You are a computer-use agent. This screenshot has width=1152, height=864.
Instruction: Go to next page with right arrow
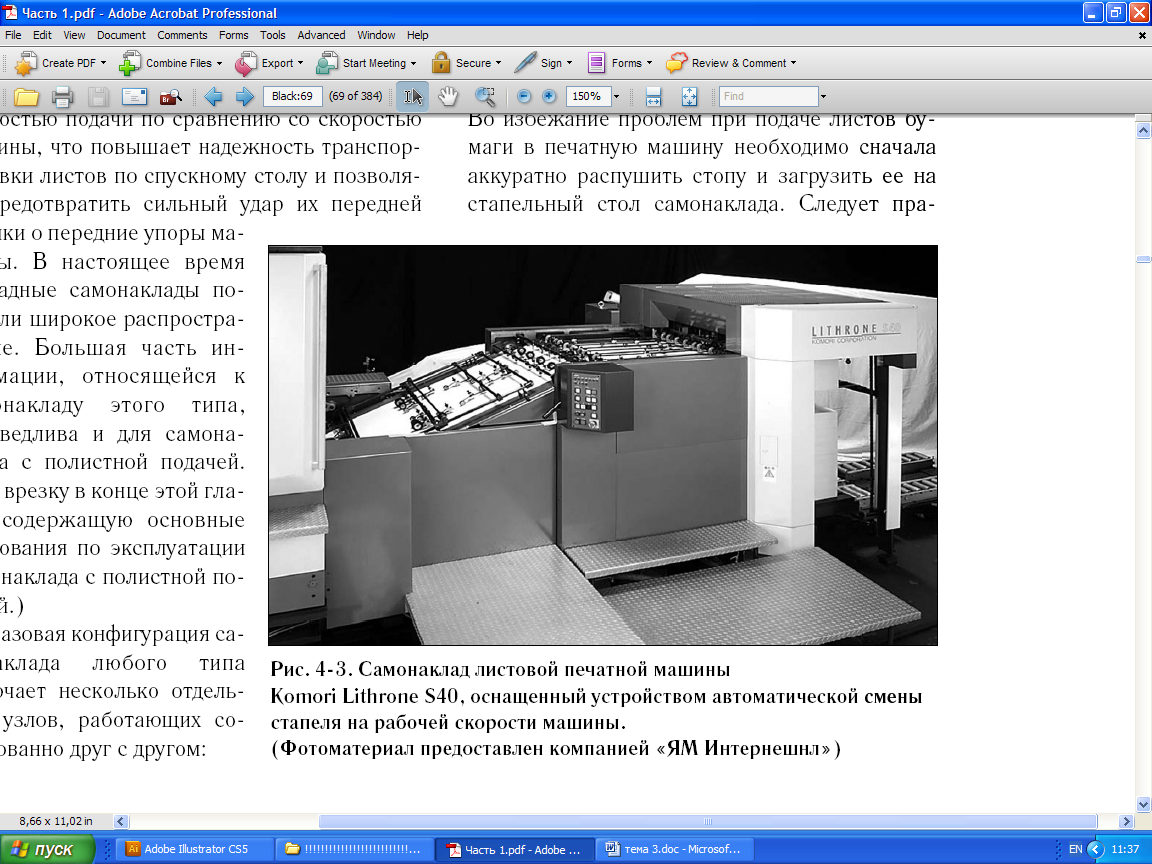point(244,96)
